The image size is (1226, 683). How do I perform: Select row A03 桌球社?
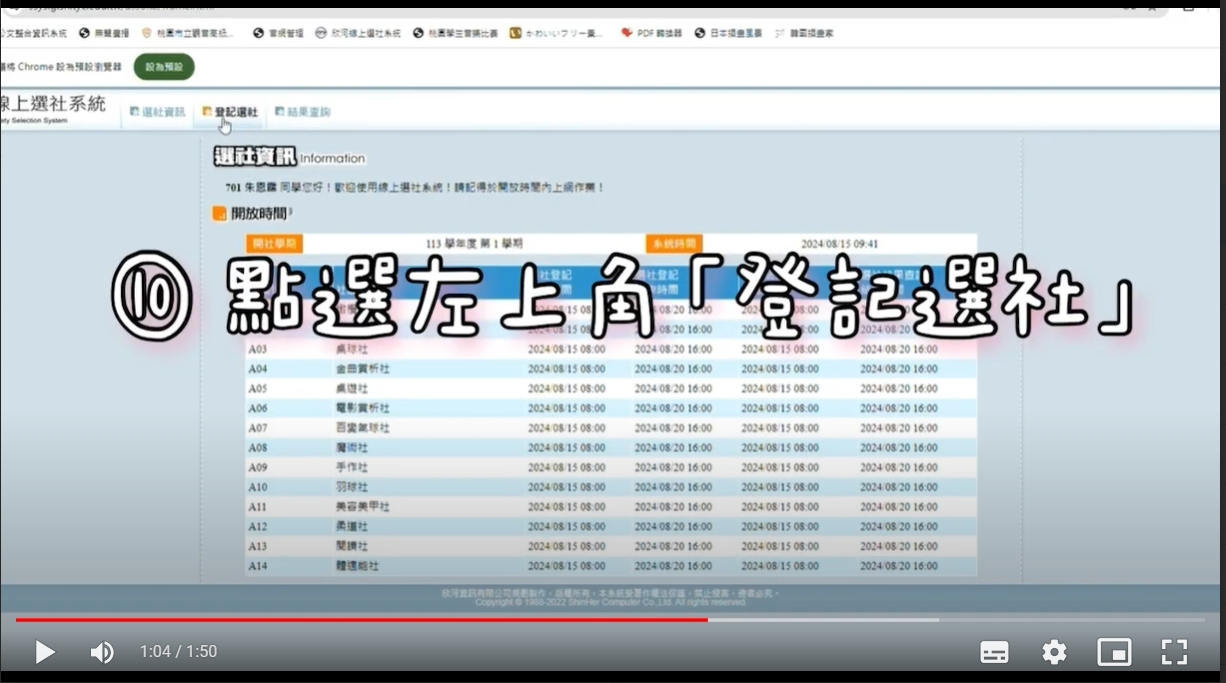tap(611, 349)
